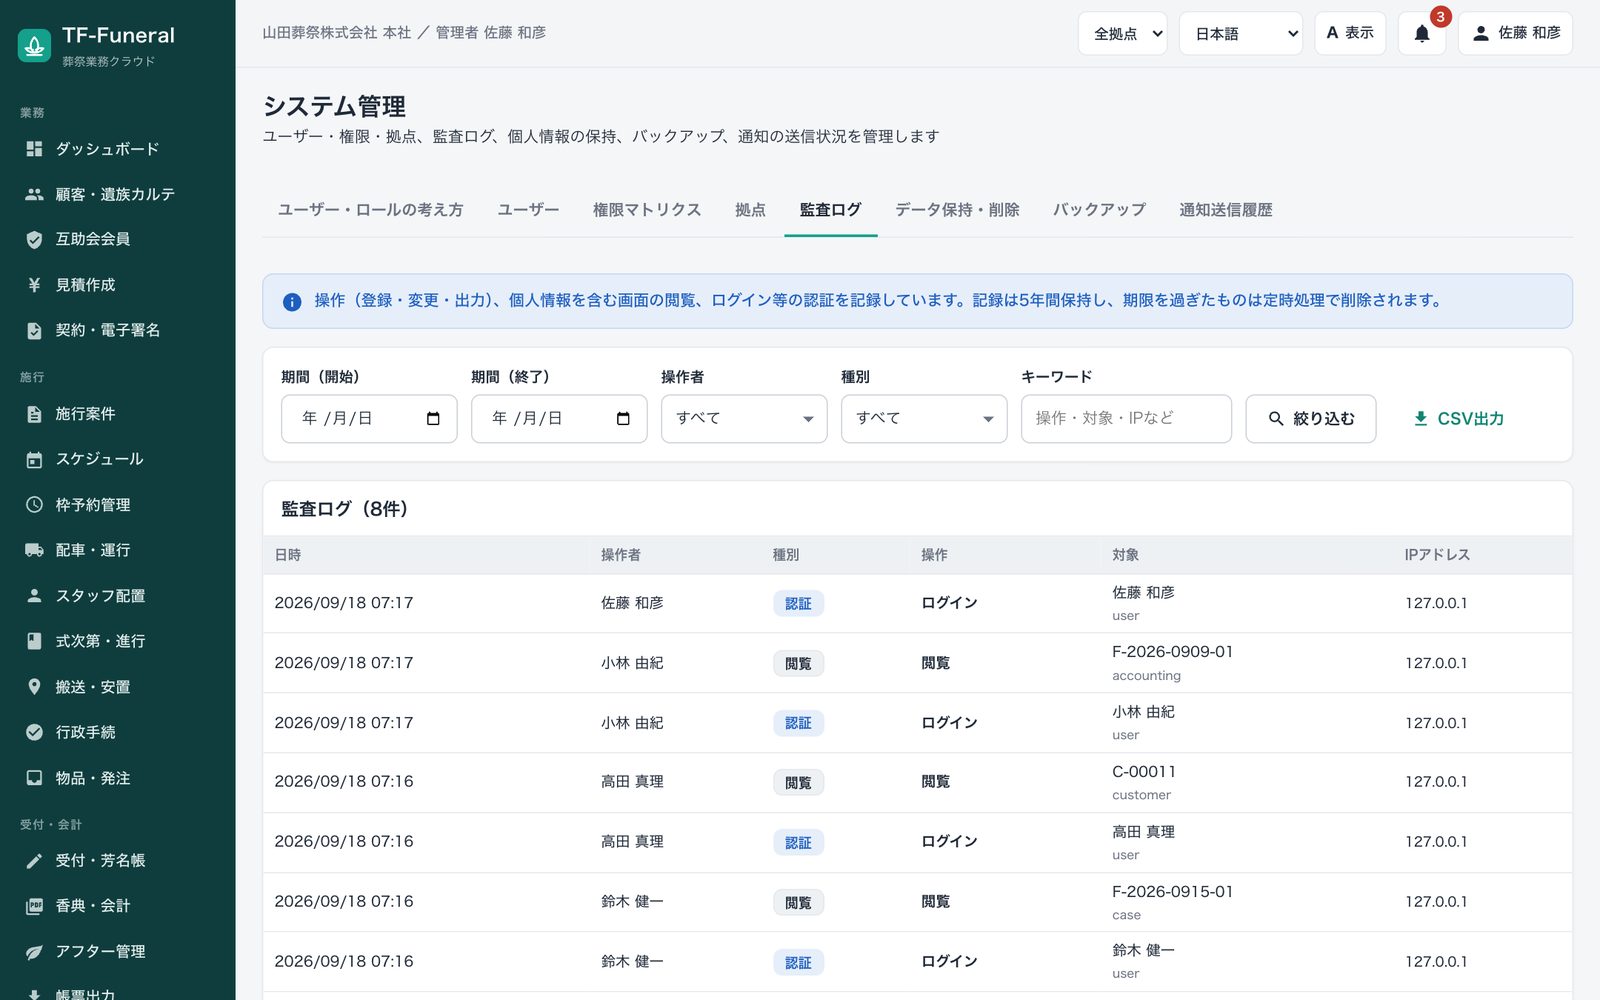Click the スケジュール calendar icon
The height and width of the screenshot is (1000, 1600).
tap(34, 459)
